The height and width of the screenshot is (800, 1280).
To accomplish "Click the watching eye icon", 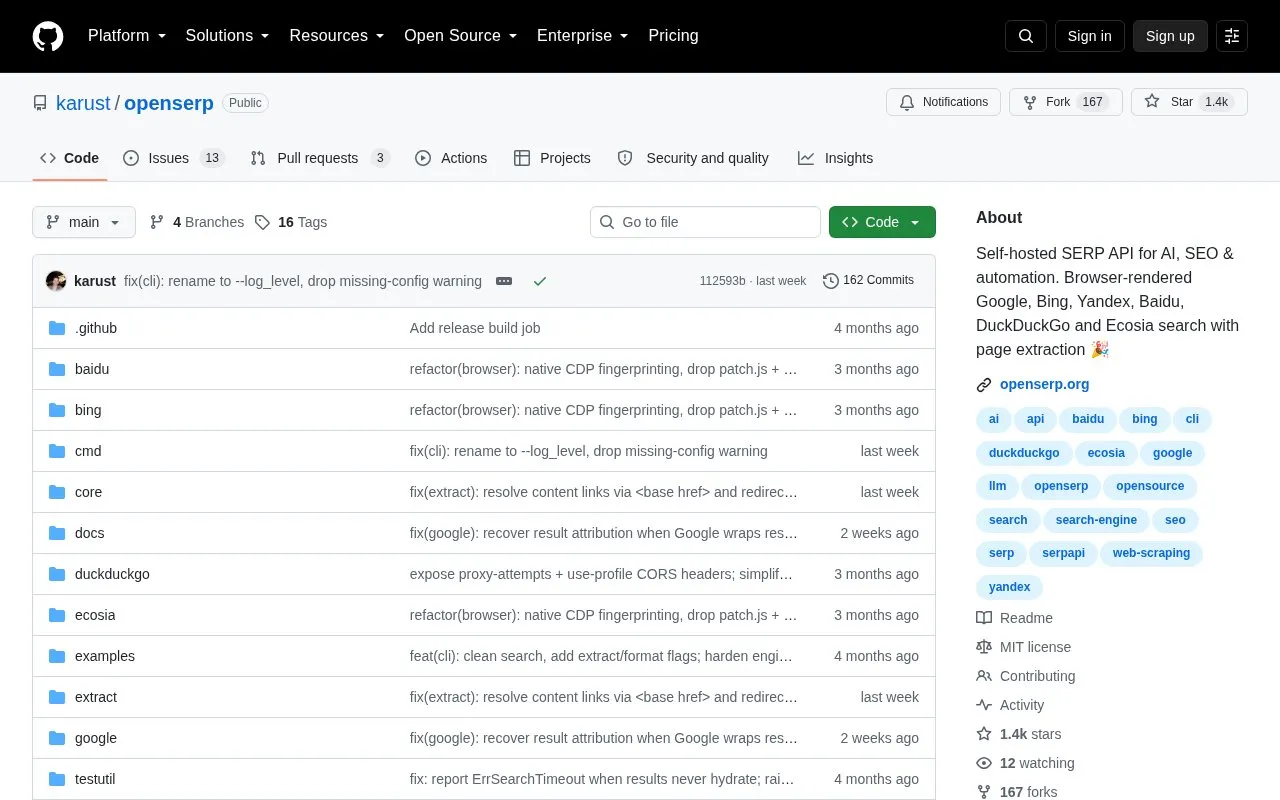I will tap(984, 763).
